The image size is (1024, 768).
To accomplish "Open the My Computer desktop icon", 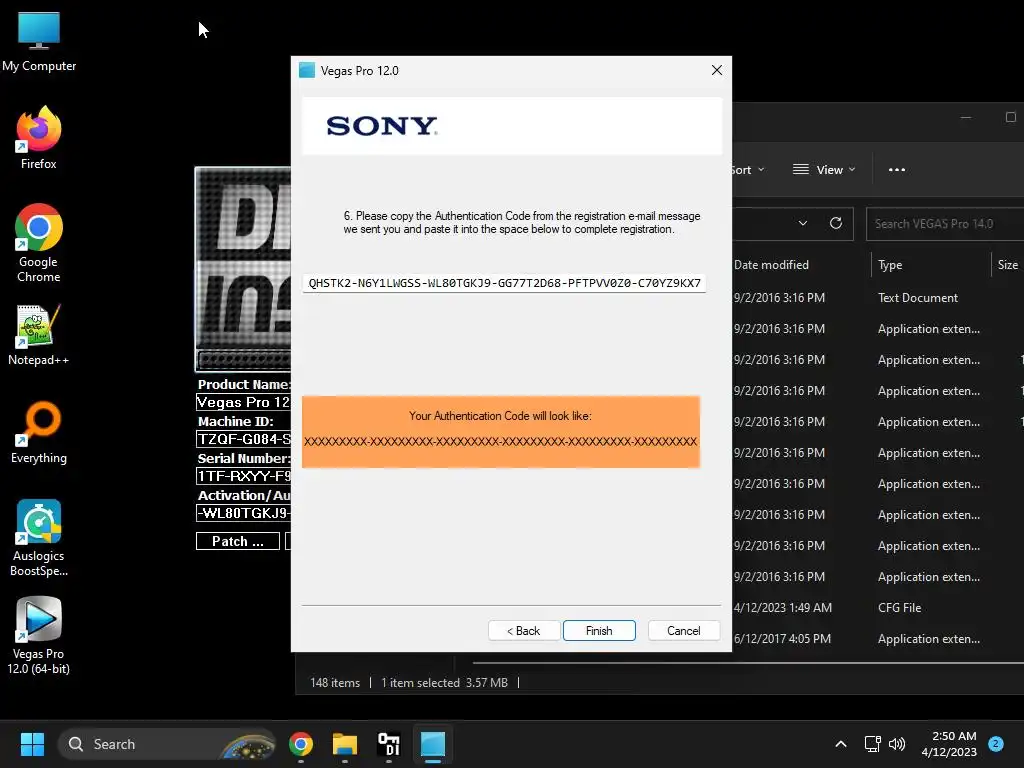I will 39,42.
